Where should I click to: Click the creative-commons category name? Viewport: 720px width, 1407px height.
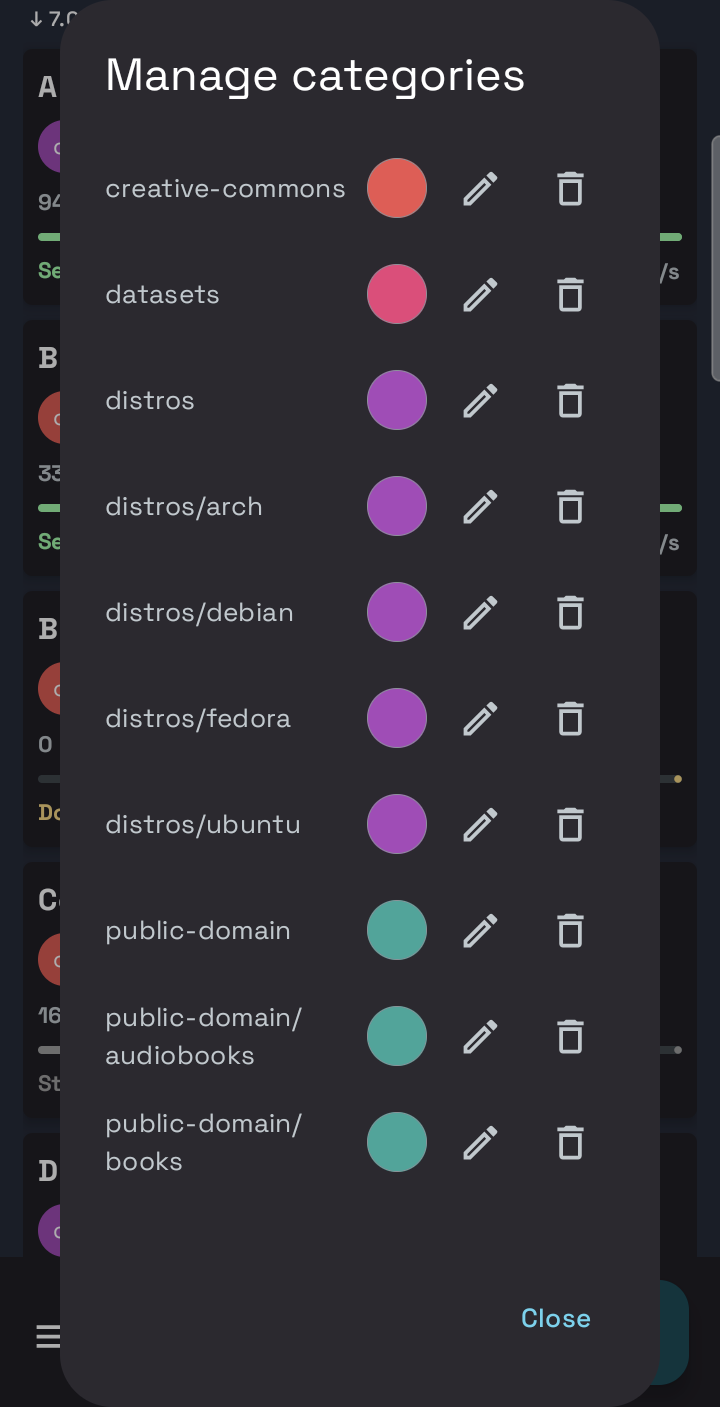pyautogui.click(x=225, y=188)
